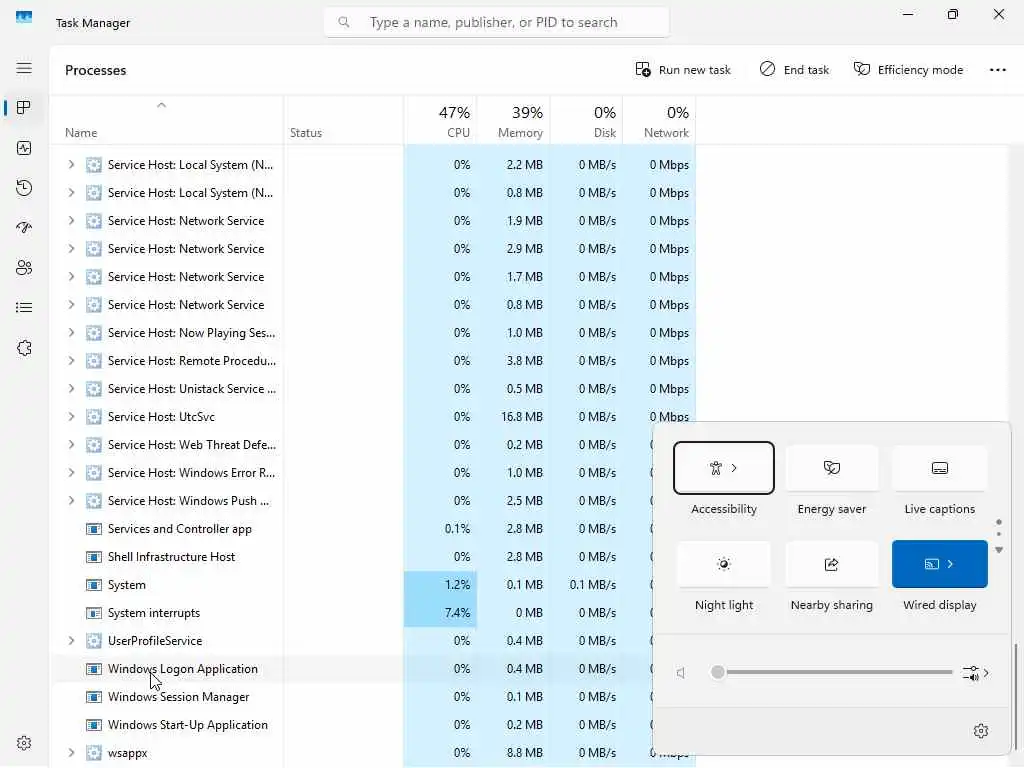Open sound output selector icon
This screenshot has height=768, width=1024.
click(976, 673)
